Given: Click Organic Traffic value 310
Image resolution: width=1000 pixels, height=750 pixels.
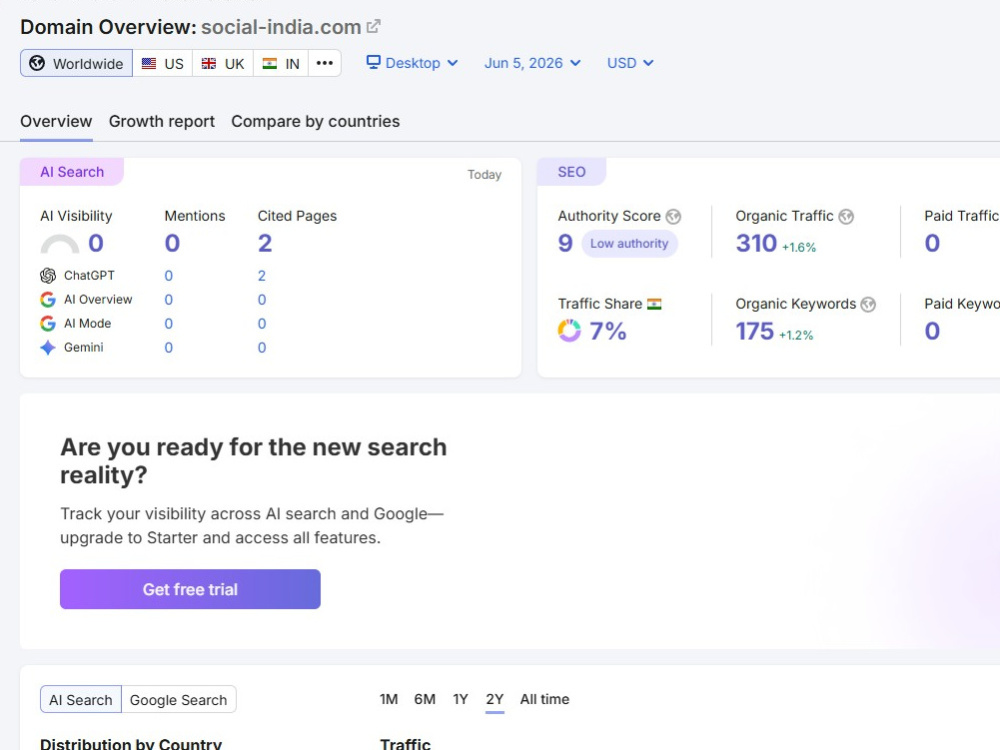Looking at the screenshot, I should [x=756, y=243].
